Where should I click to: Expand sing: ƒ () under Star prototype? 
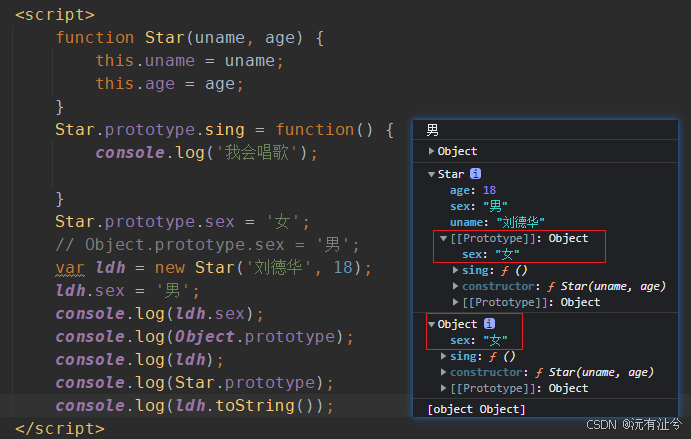tap(455, 270)
